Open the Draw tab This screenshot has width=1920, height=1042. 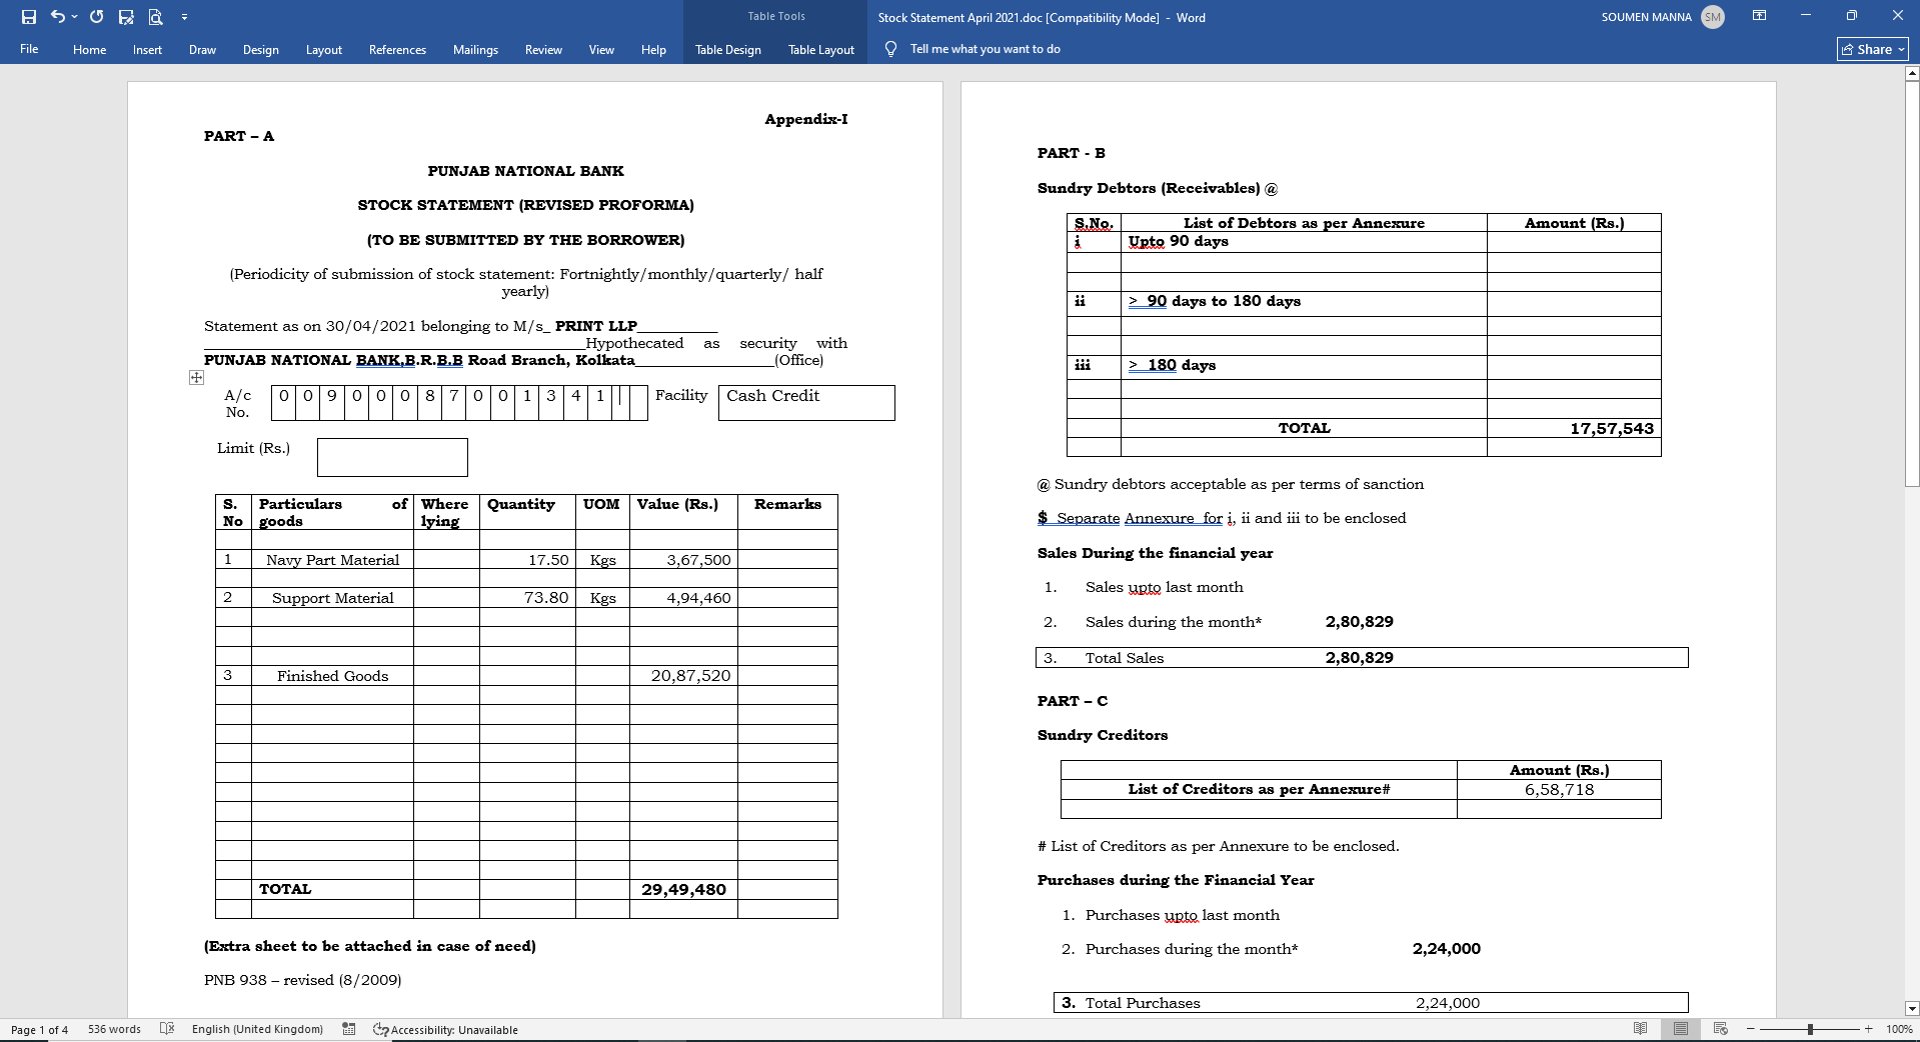tap(202, 50)
